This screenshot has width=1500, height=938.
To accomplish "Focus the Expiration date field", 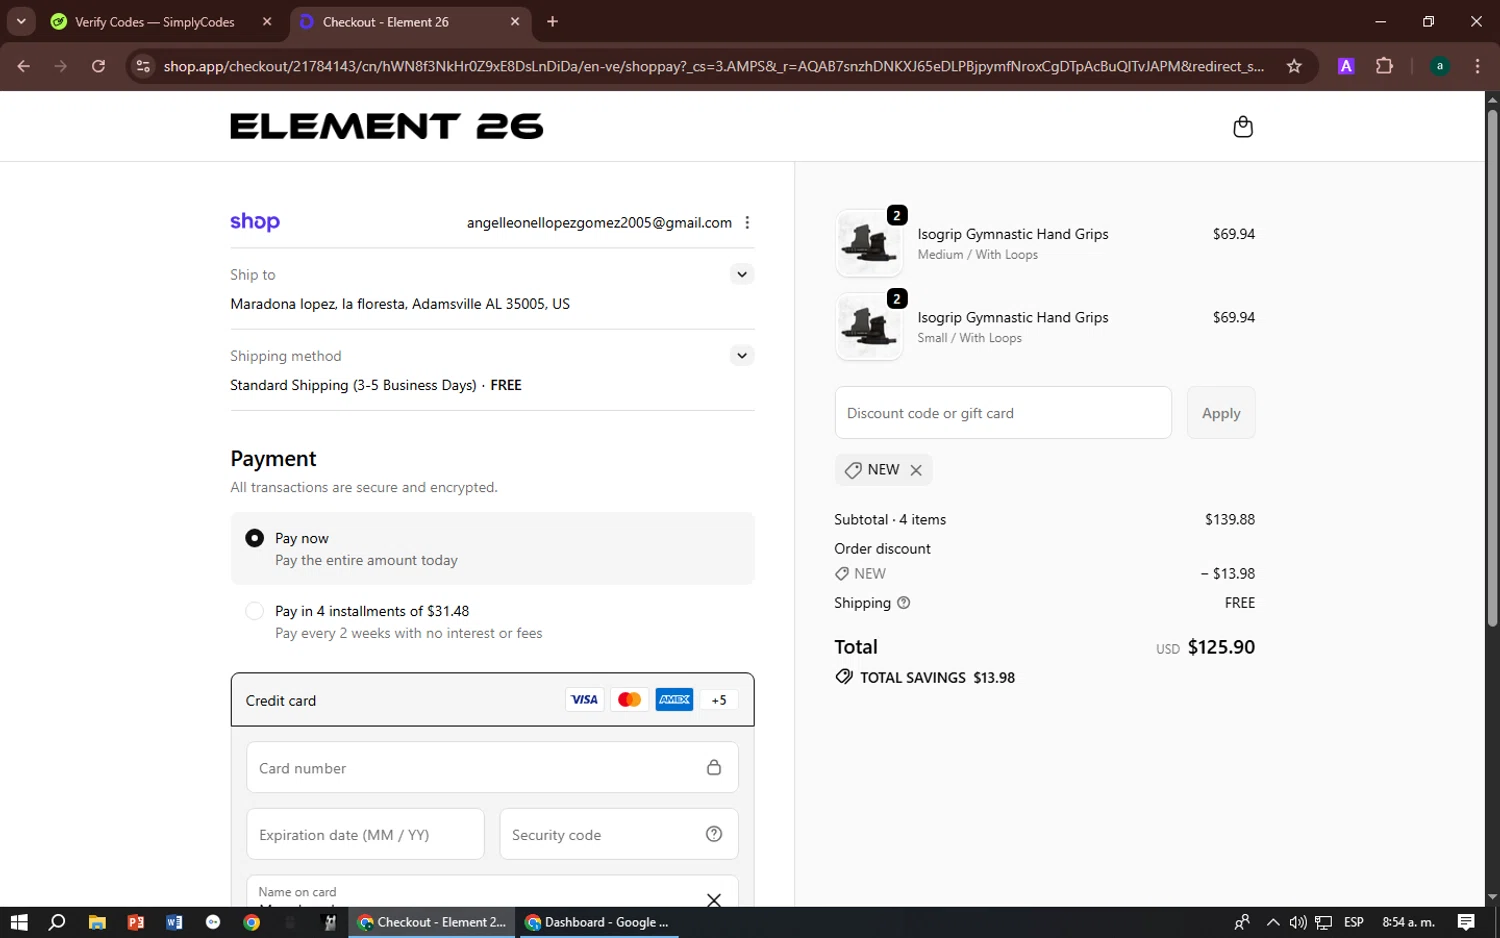I will coord(365,834).
